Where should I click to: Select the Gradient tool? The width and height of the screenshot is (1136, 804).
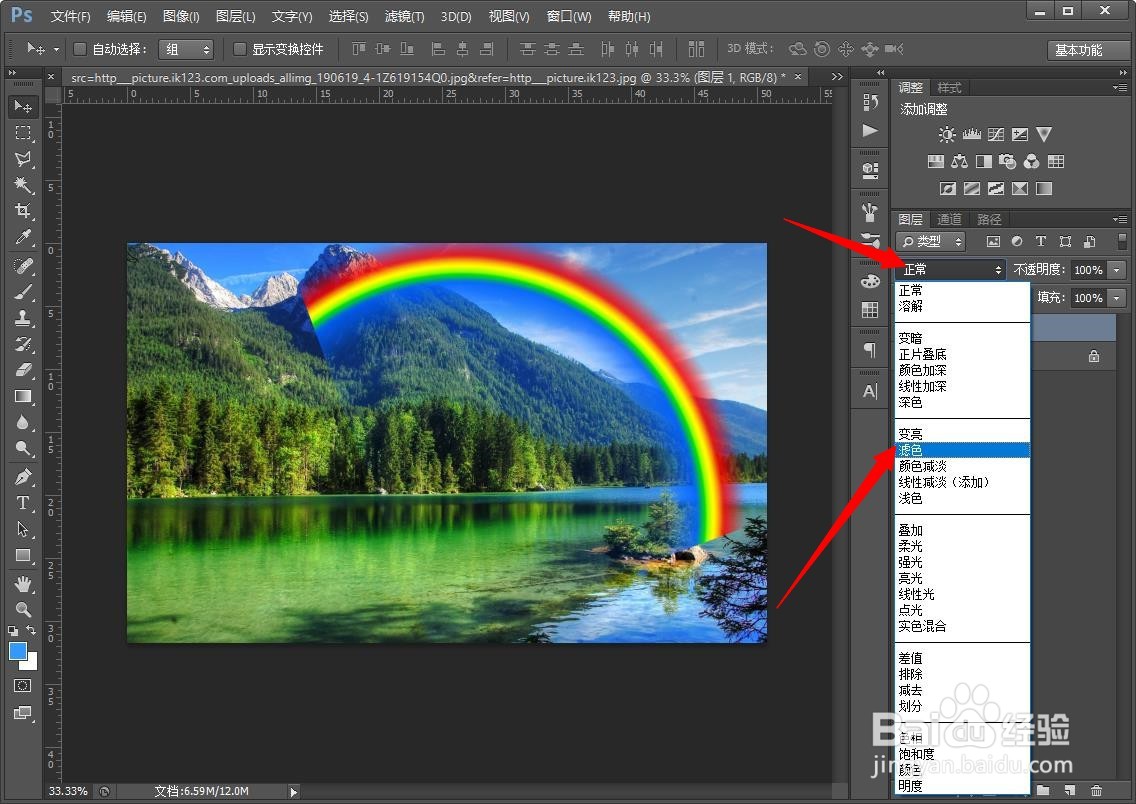click(23, 396)
